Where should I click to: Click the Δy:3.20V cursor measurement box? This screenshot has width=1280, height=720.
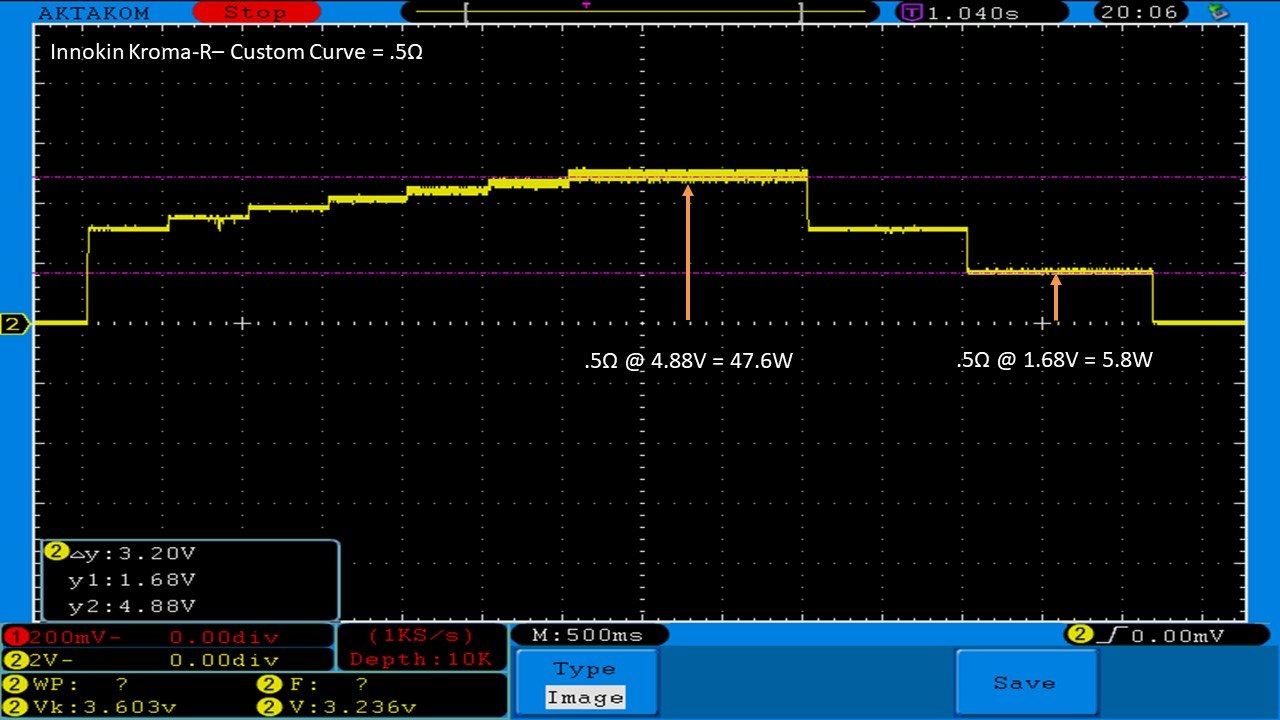190,580
